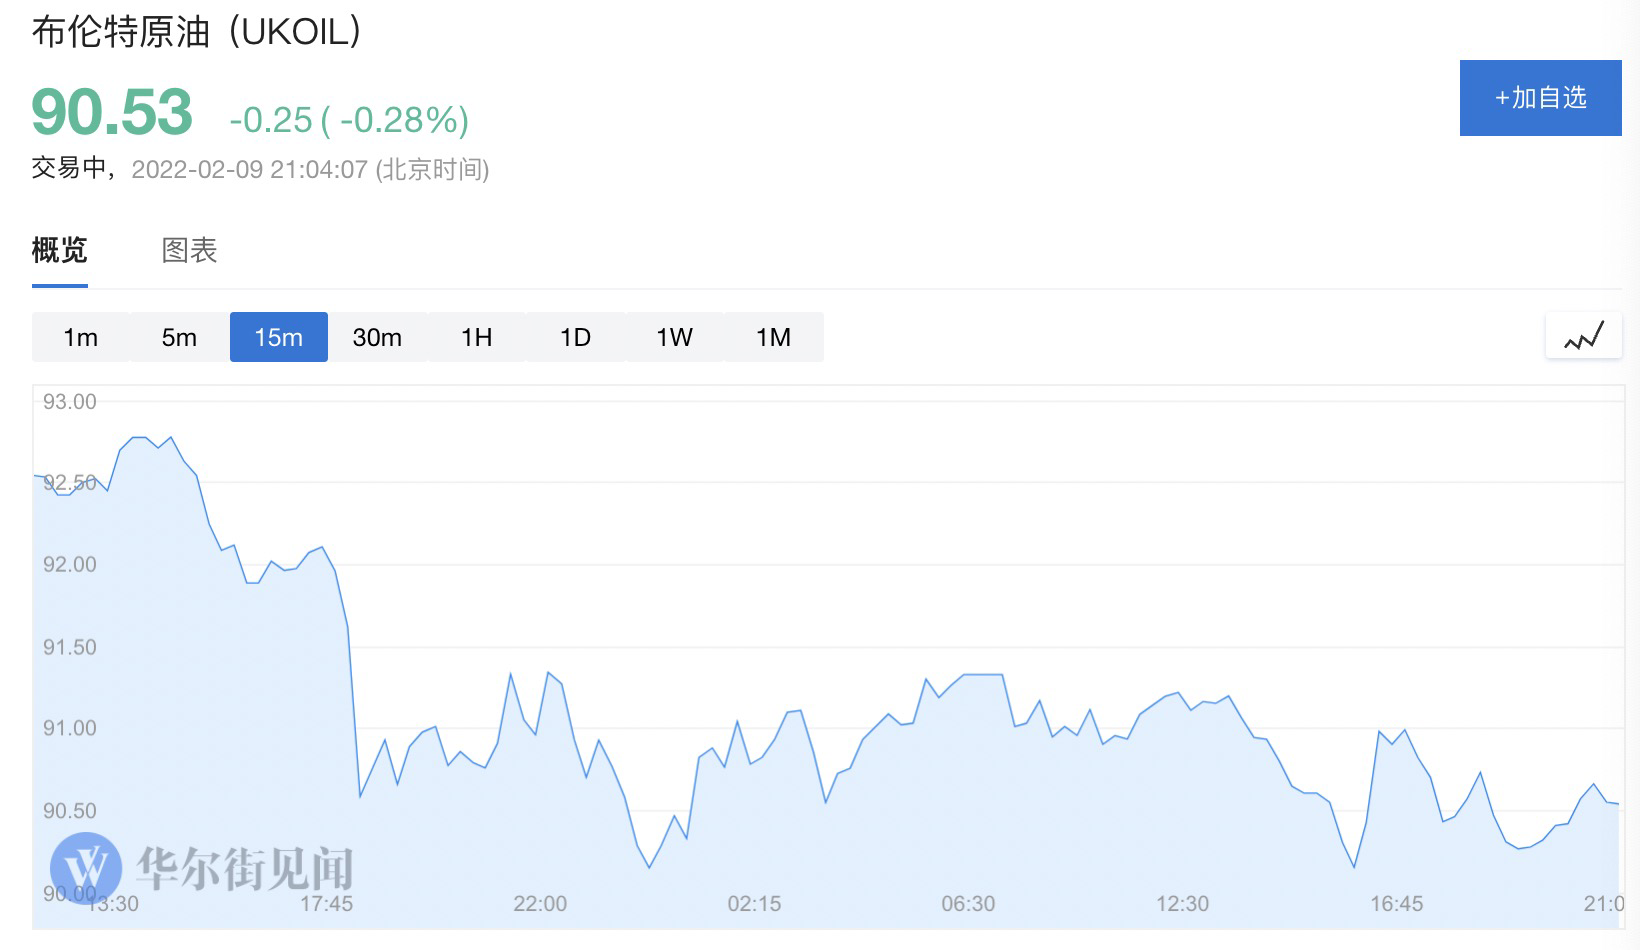Switch chart to 1W interval

[674, 338]
